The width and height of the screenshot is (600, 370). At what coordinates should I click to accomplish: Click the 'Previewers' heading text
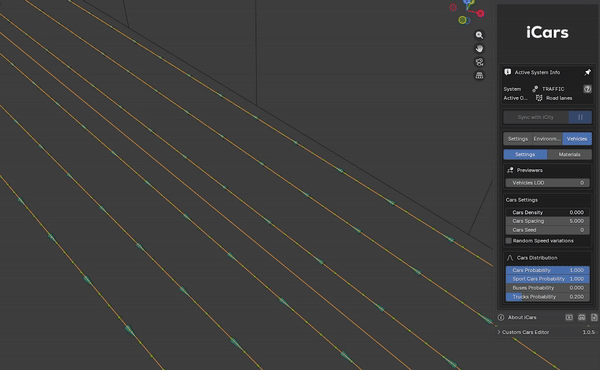[530, 170]
